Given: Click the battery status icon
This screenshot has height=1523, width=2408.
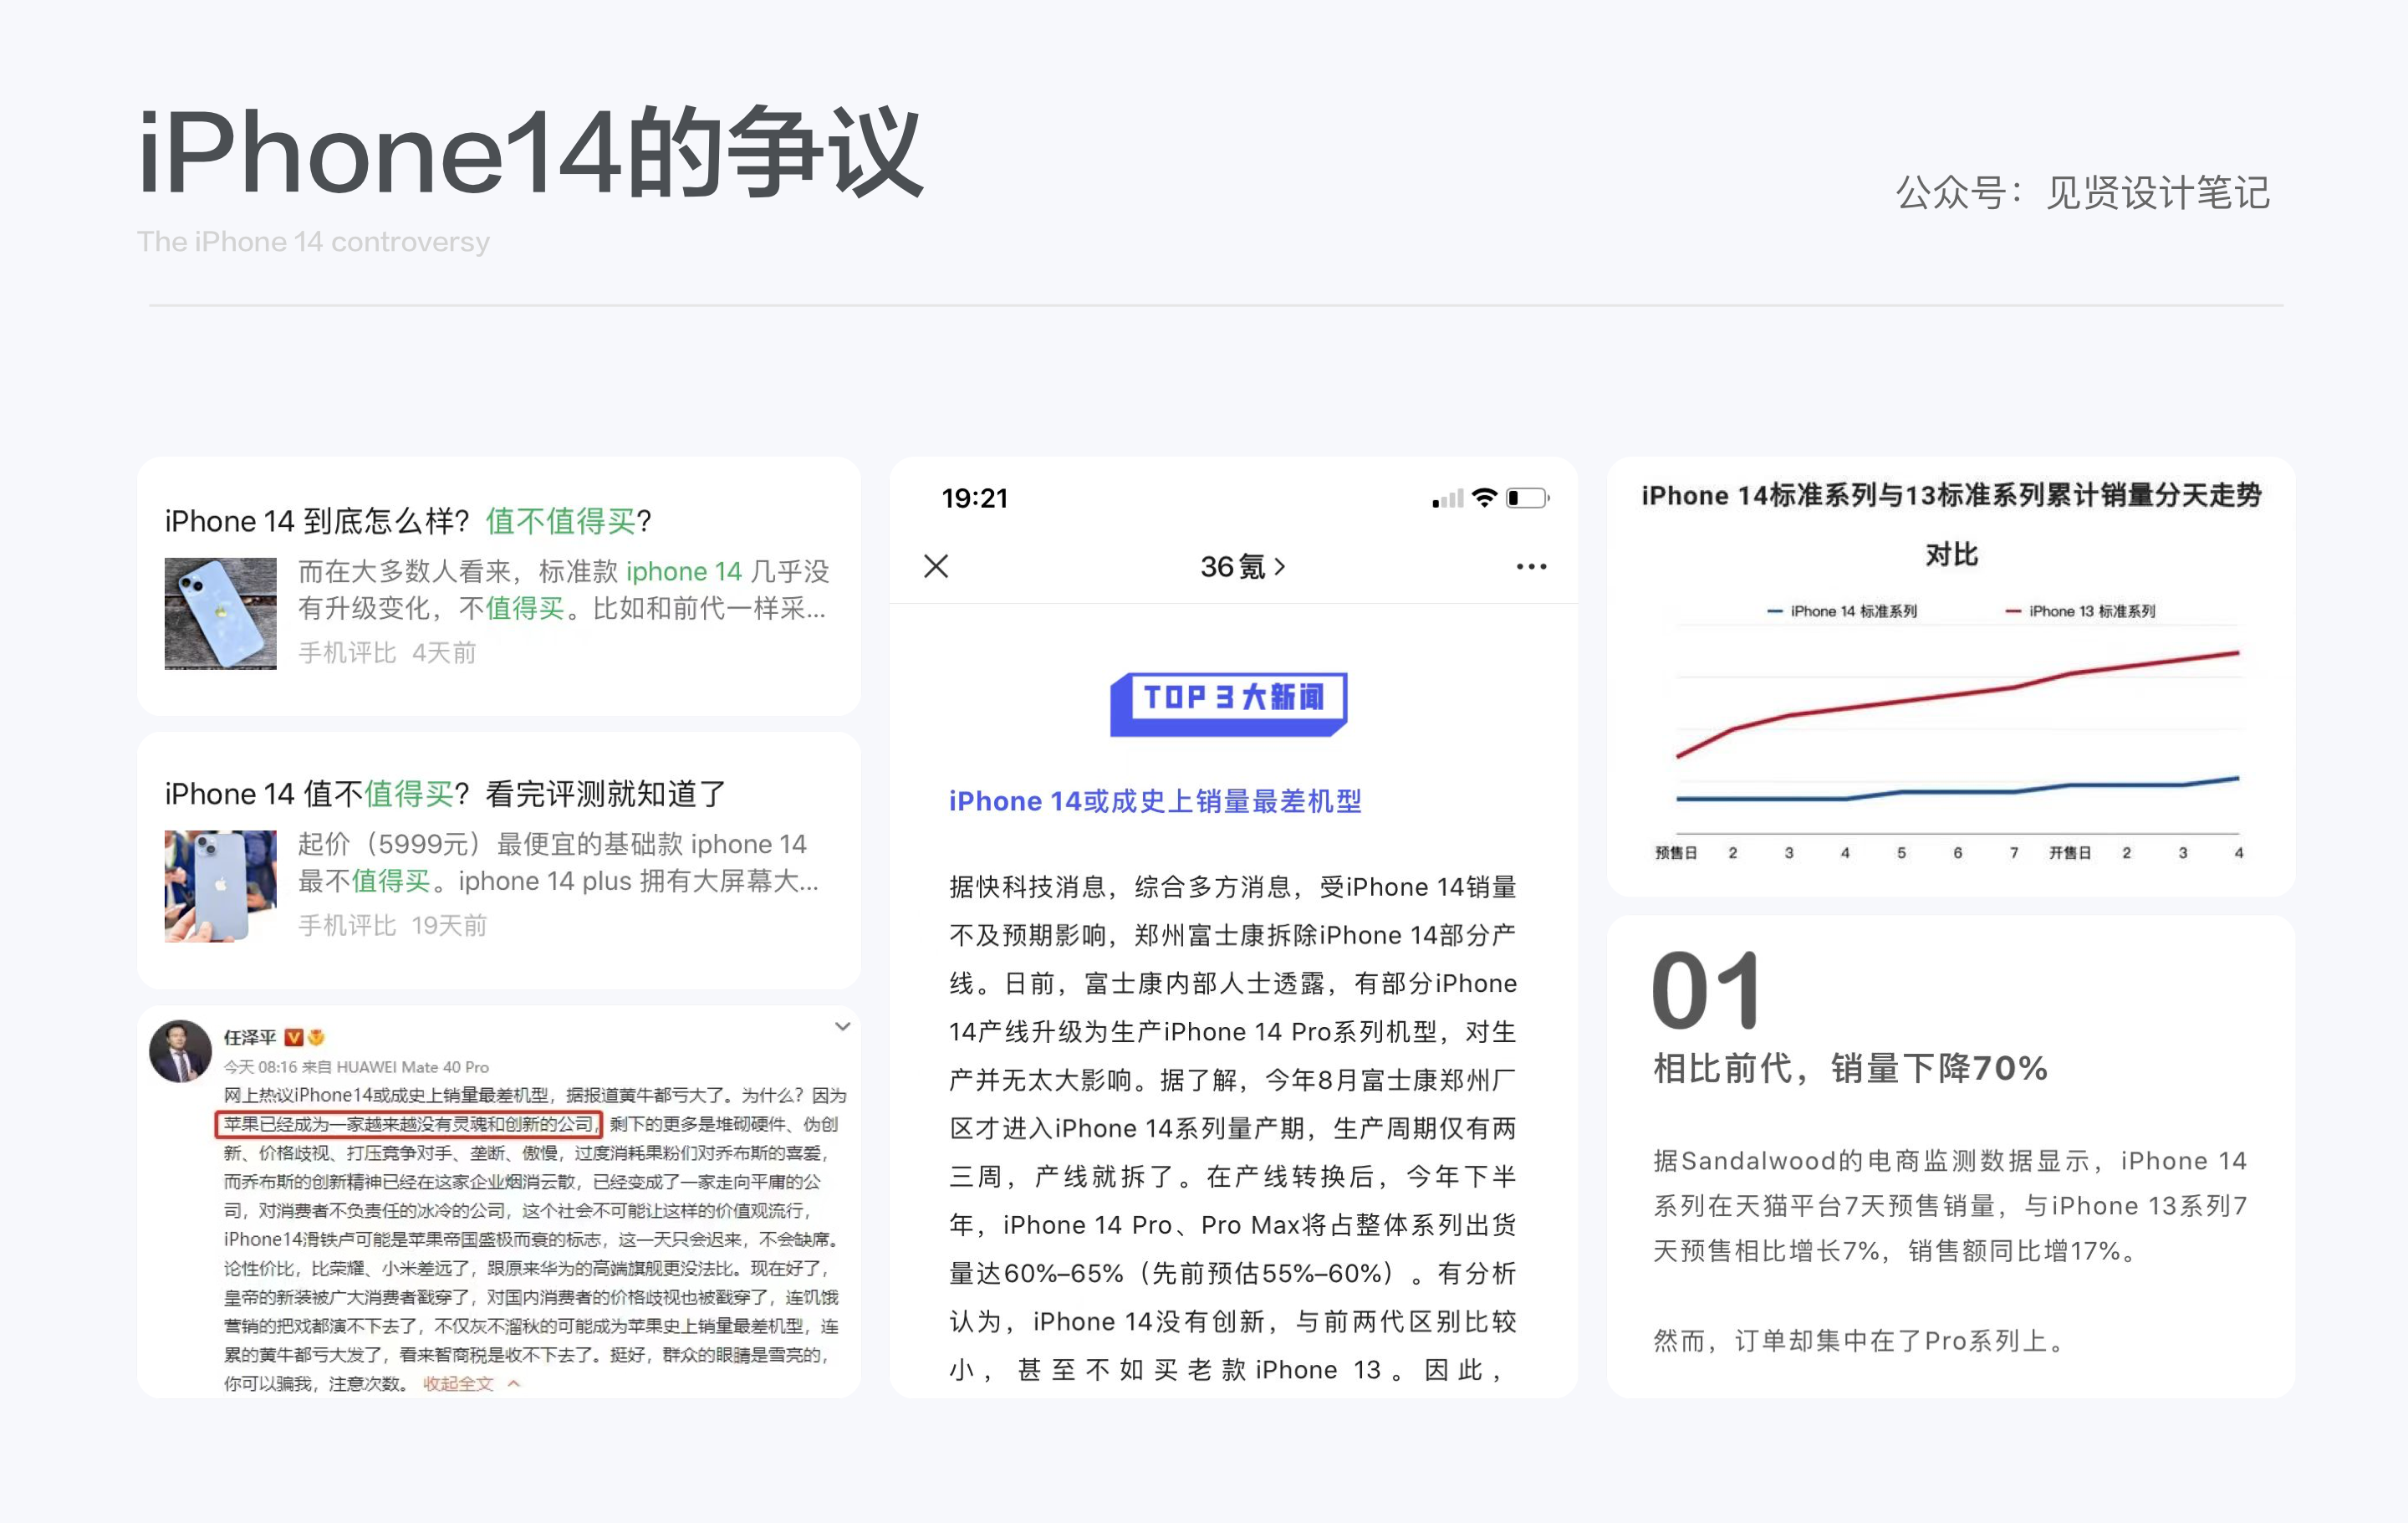Looking at the screenshot, I should coord(1526,498).
